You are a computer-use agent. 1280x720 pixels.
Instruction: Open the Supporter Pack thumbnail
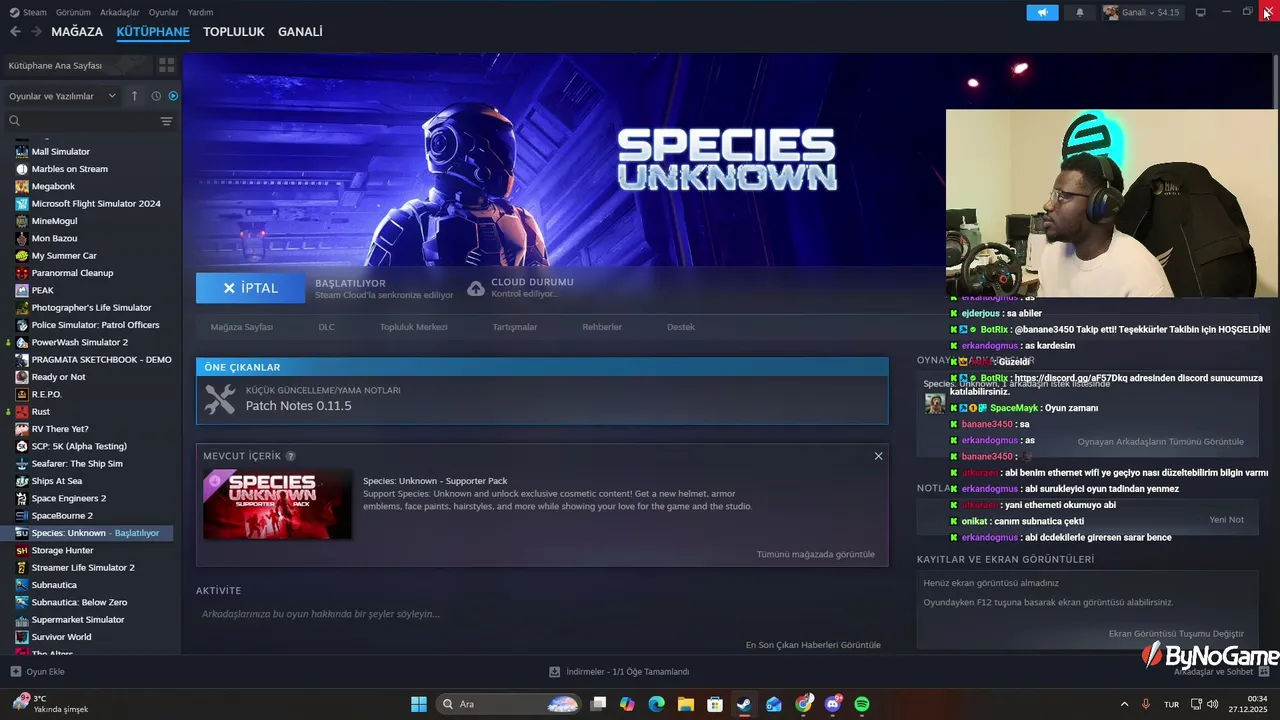277,505
